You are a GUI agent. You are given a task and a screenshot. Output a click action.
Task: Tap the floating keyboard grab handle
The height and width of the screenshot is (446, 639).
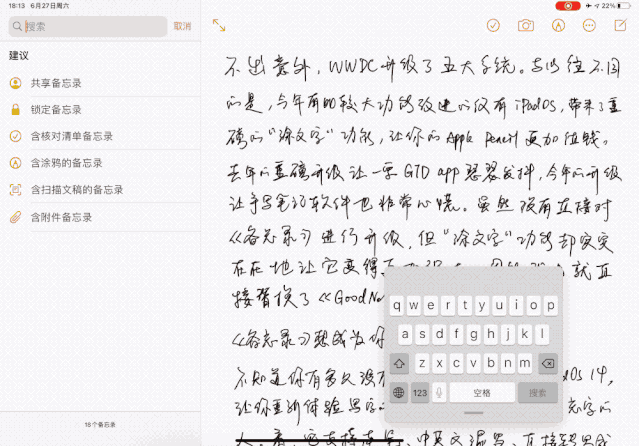(x=474, y=413)
